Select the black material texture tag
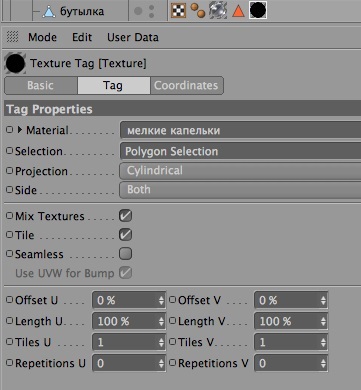The width and height of the screenshot is (361, 390). click(x=258, y=10)
